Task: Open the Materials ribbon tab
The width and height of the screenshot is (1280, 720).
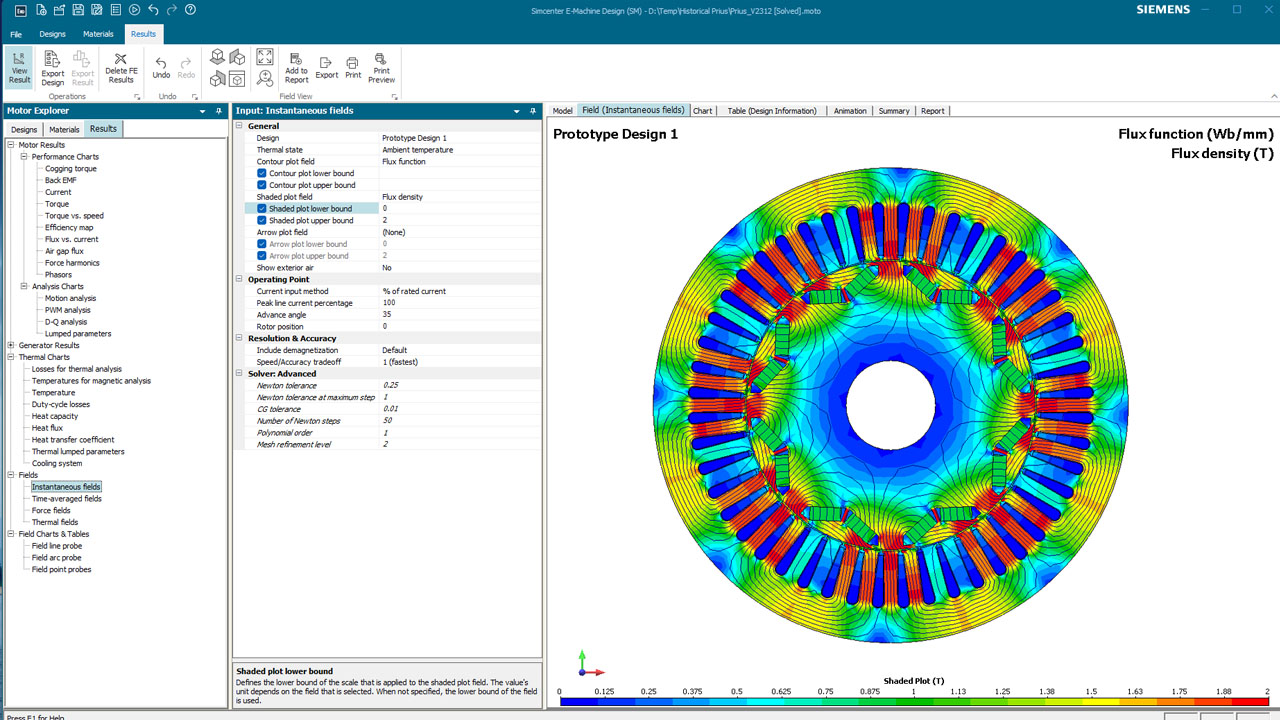Action: (97, 33)
